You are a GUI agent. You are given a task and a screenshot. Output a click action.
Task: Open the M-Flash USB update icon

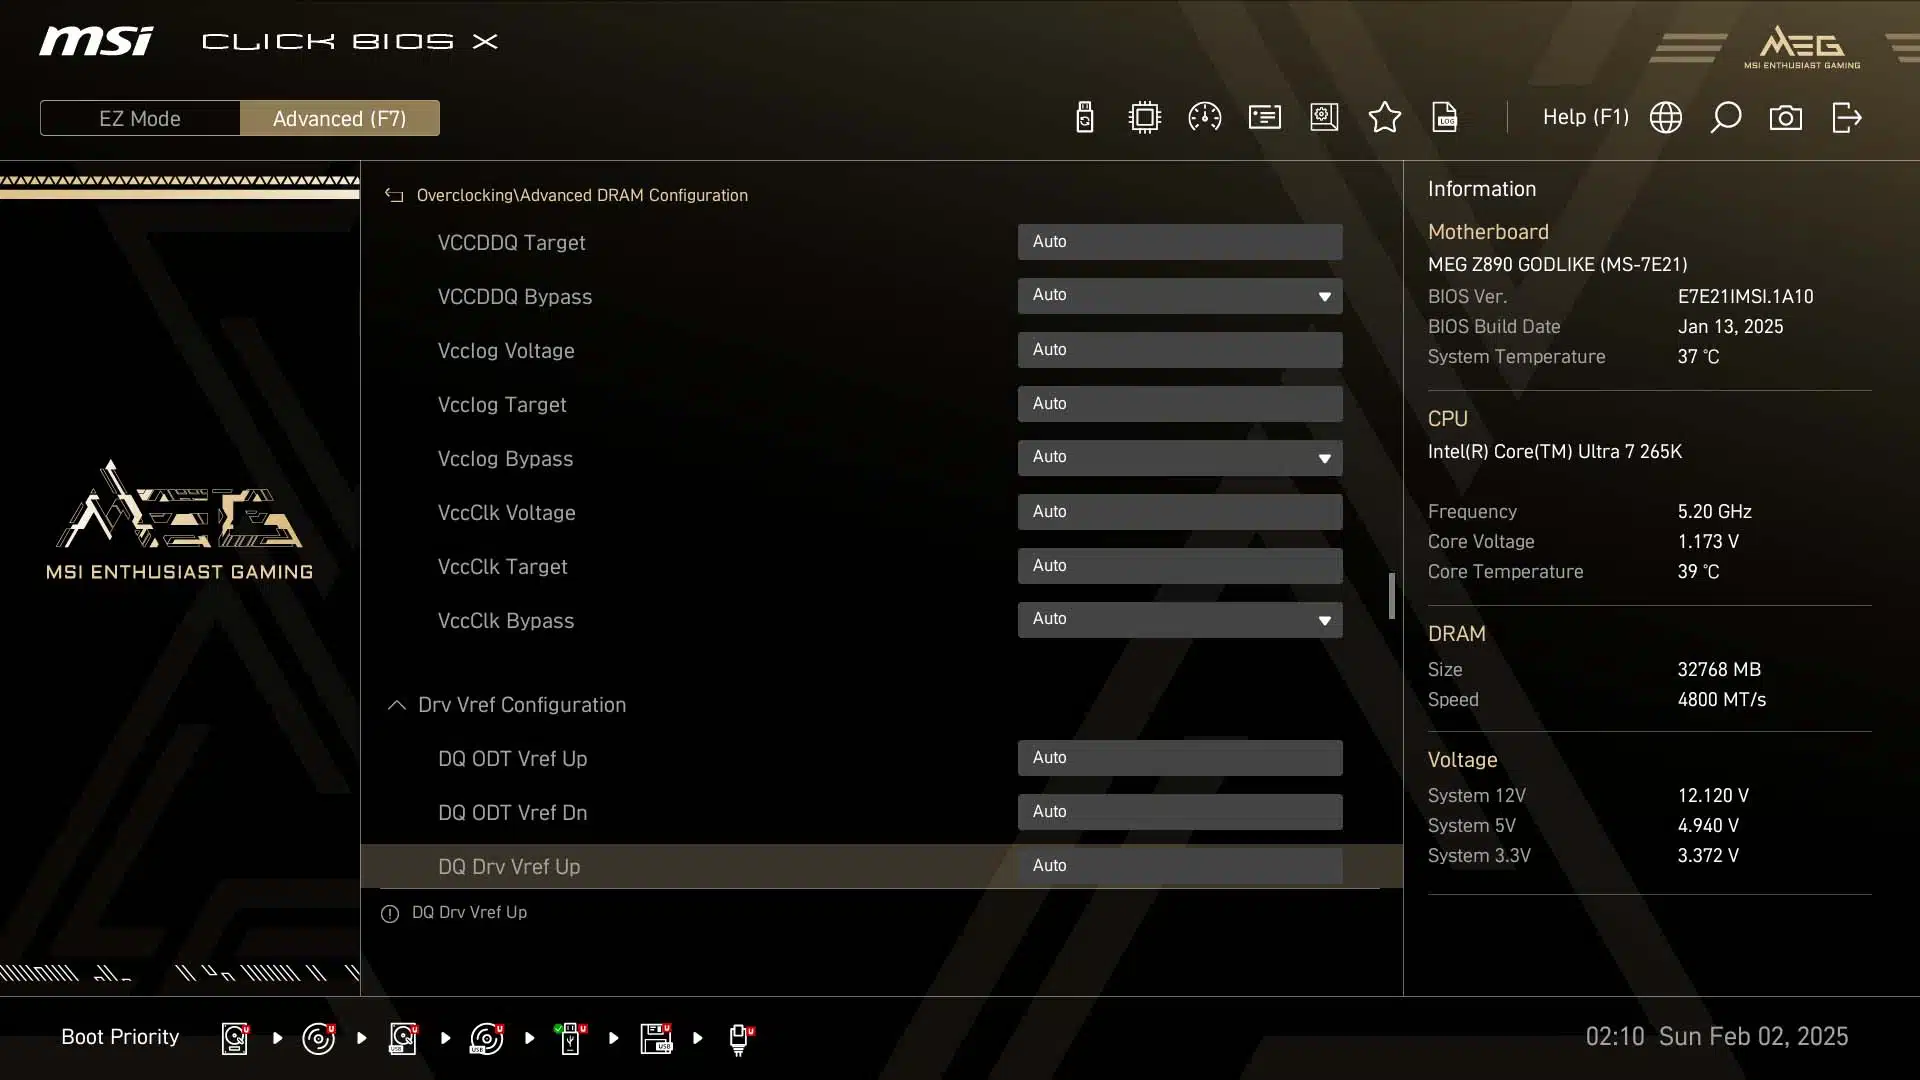pos(1085,118)
